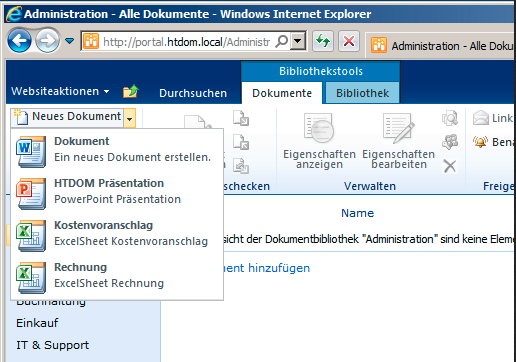Switch to the Durchsuchen tab
Screen dimensions: 516x362
coord(193,93)
